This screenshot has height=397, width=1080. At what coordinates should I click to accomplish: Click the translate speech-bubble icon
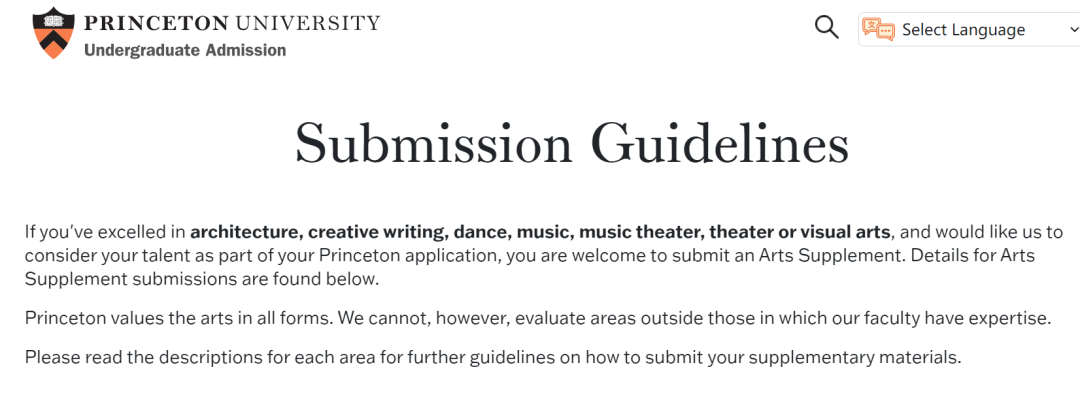pos(878,30)
